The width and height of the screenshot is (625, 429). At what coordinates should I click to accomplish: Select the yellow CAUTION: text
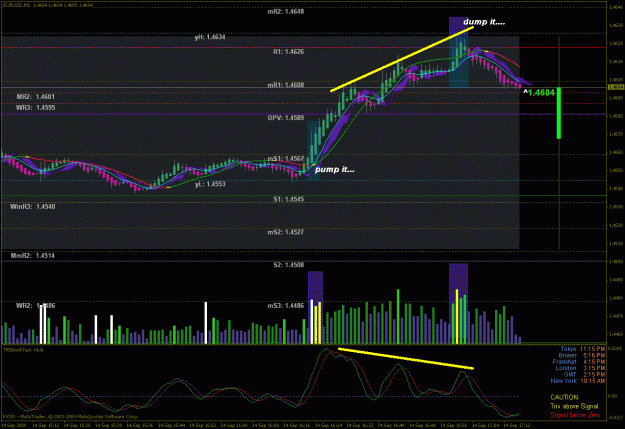pyautogui.click(x=565, y=398)
